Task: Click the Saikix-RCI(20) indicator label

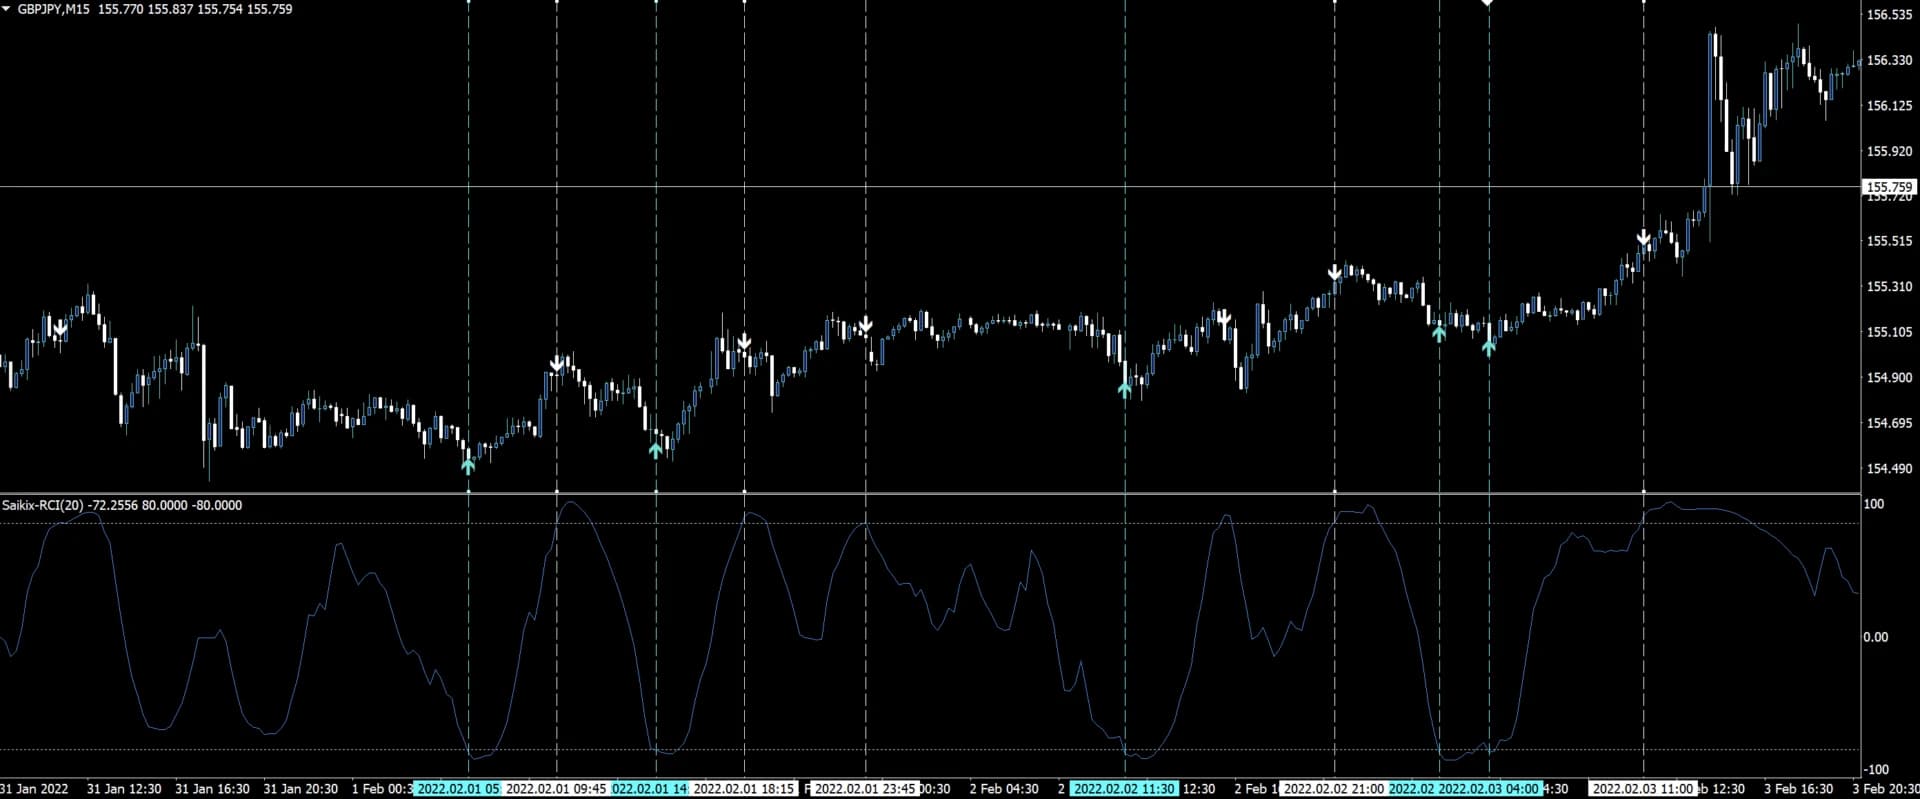Action: 42,506
